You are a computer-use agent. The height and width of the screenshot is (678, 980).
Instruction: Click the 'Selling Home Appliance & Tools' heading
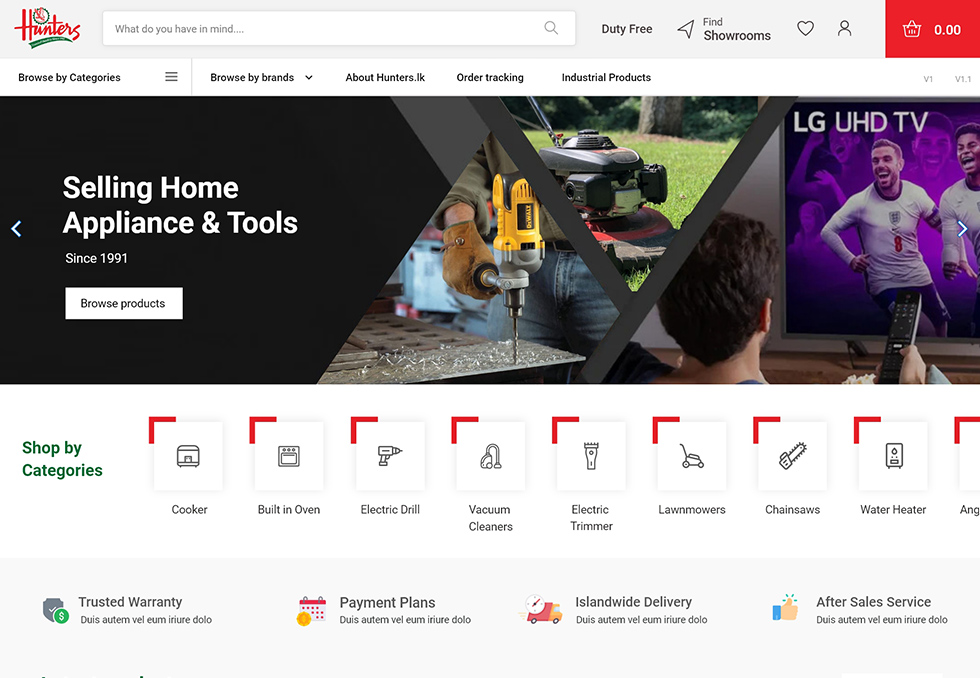click(180, 205)
